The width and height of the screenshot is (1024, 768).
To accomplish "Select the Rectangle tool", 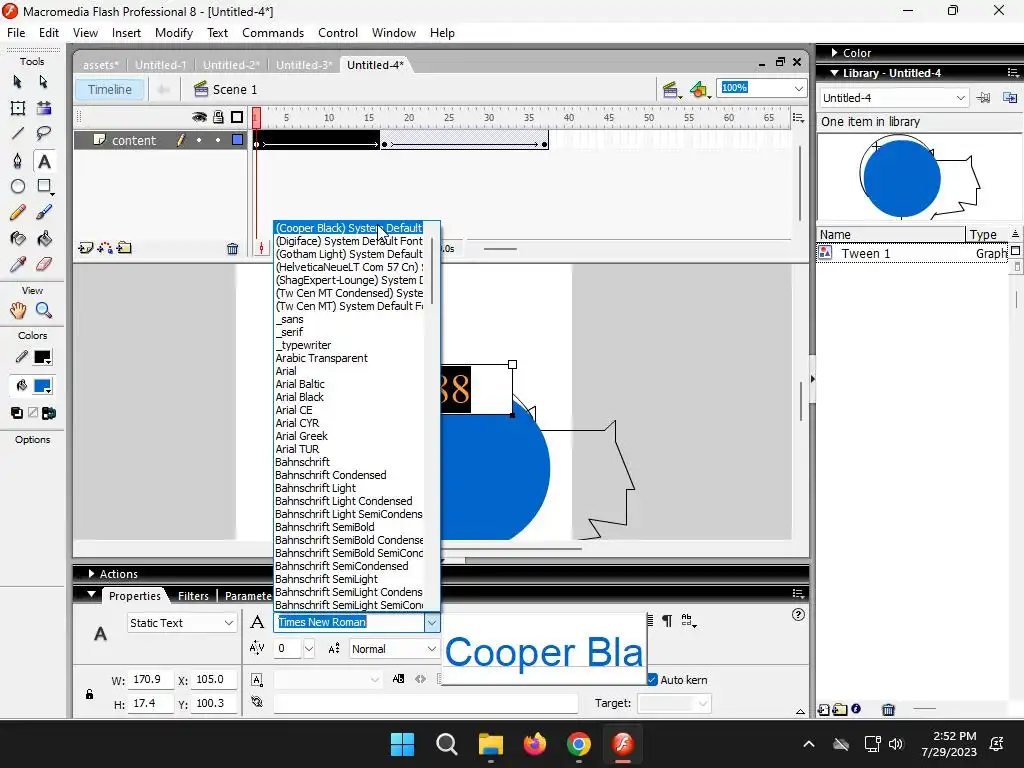I will (44, 187).
